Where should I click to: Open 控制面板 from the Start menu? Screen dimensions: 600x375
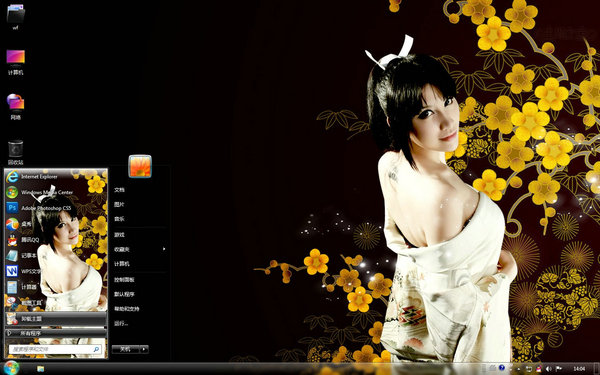(x=124, y=280)
